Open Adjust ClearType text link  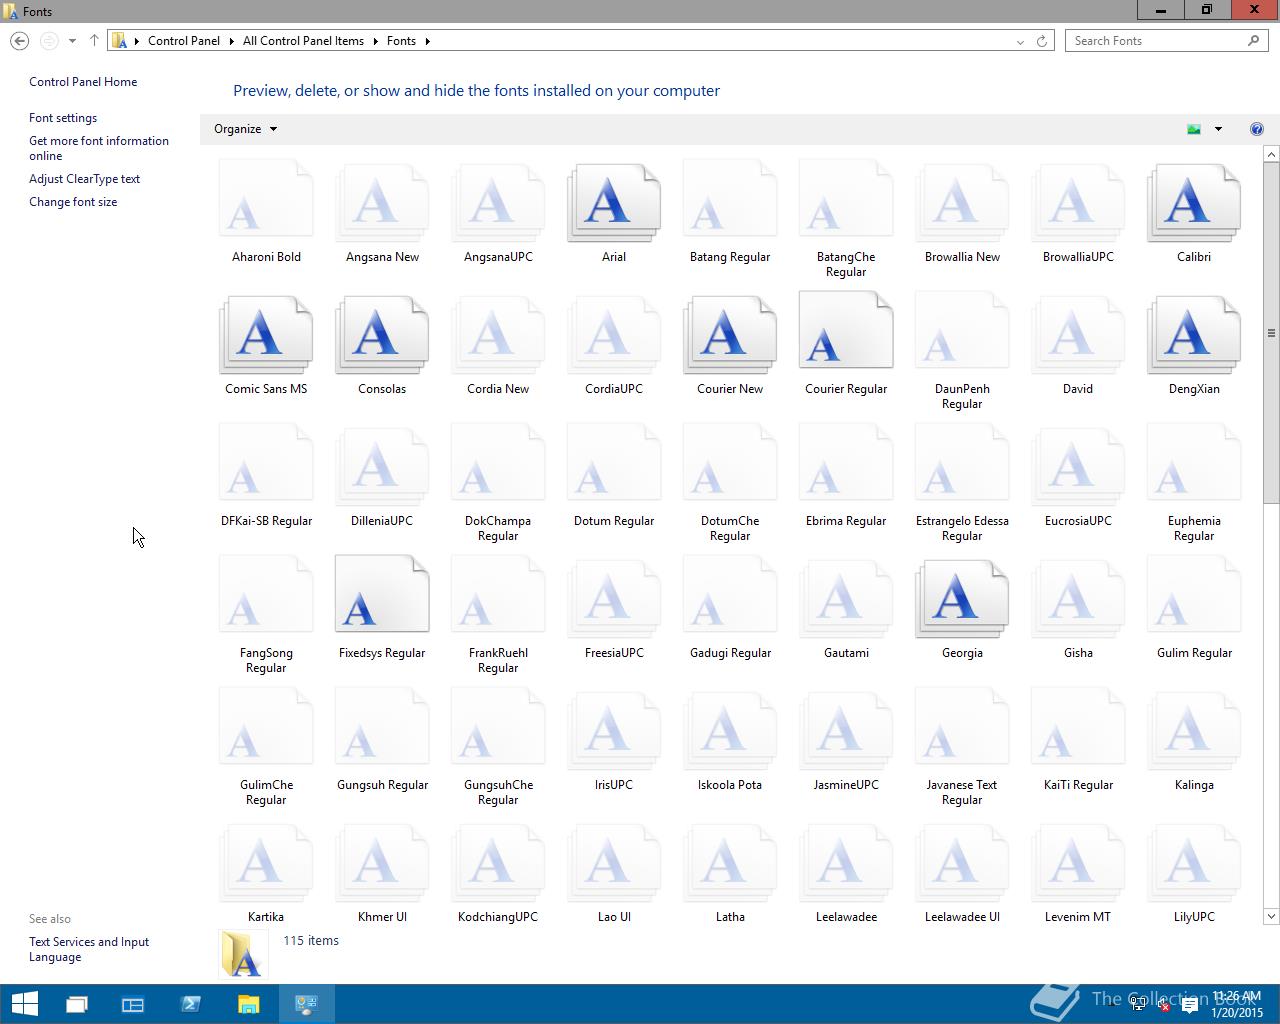(x=84, y=179)
